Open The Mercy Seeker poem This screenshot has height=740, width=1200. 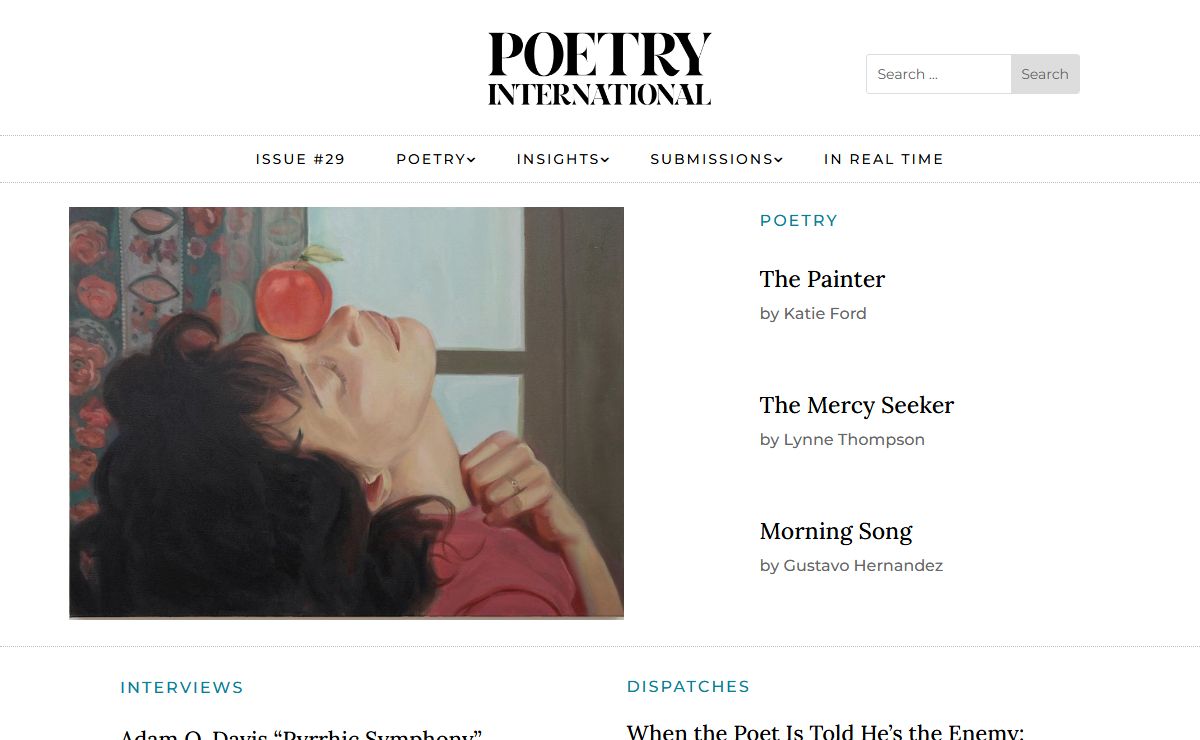click(x=856, y=405)
